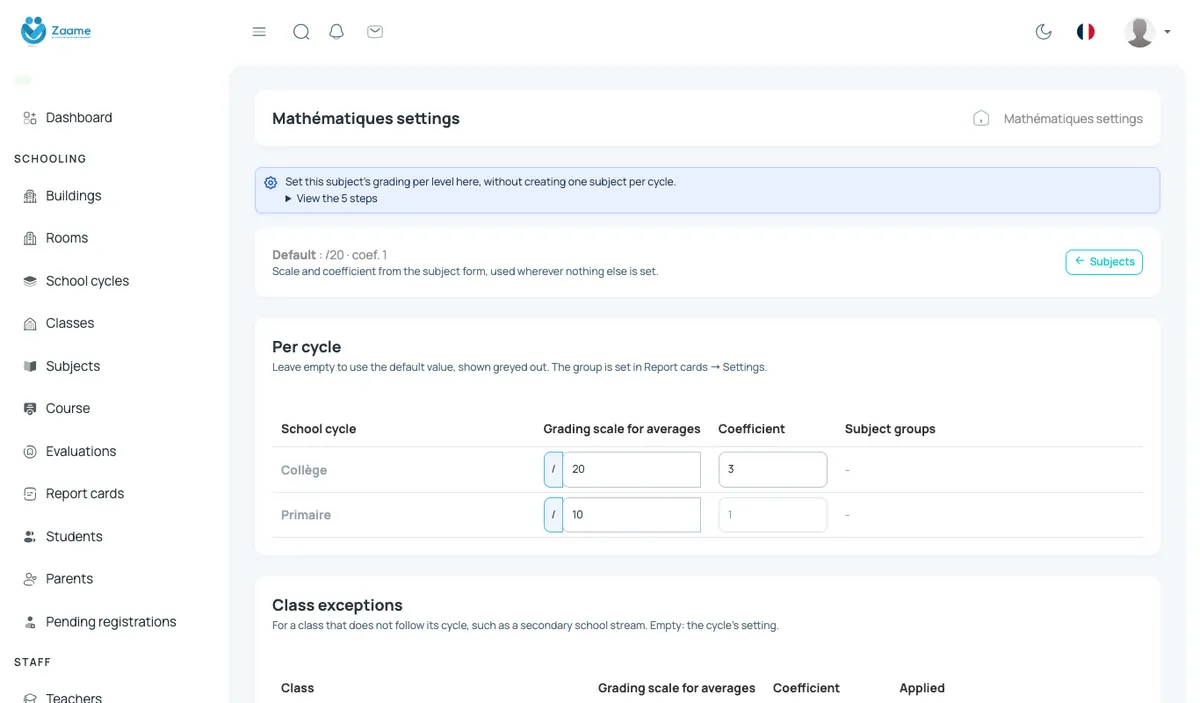Edit the Primaire coefficient field
This screenshot has height=703, width=1200.
point(773,515)
